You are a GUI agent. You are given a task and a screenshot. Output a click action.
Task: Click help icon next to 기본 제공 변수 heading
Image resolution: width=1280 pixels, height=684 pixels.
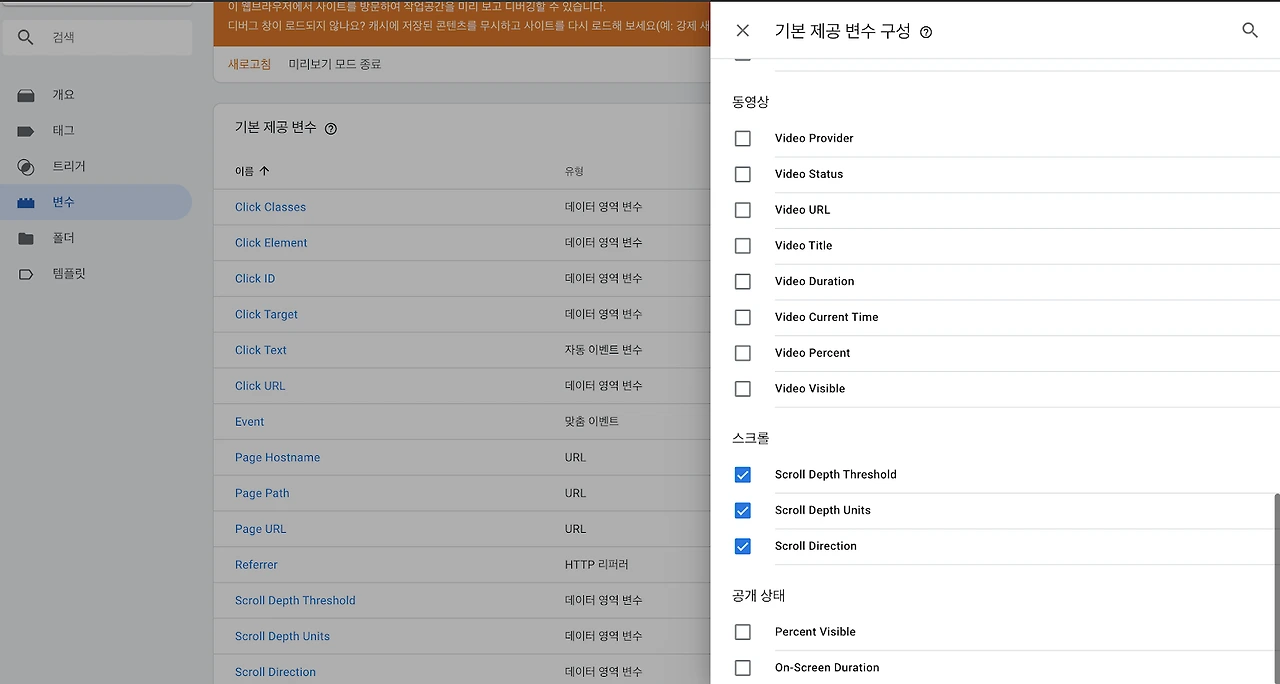[331, 128]
